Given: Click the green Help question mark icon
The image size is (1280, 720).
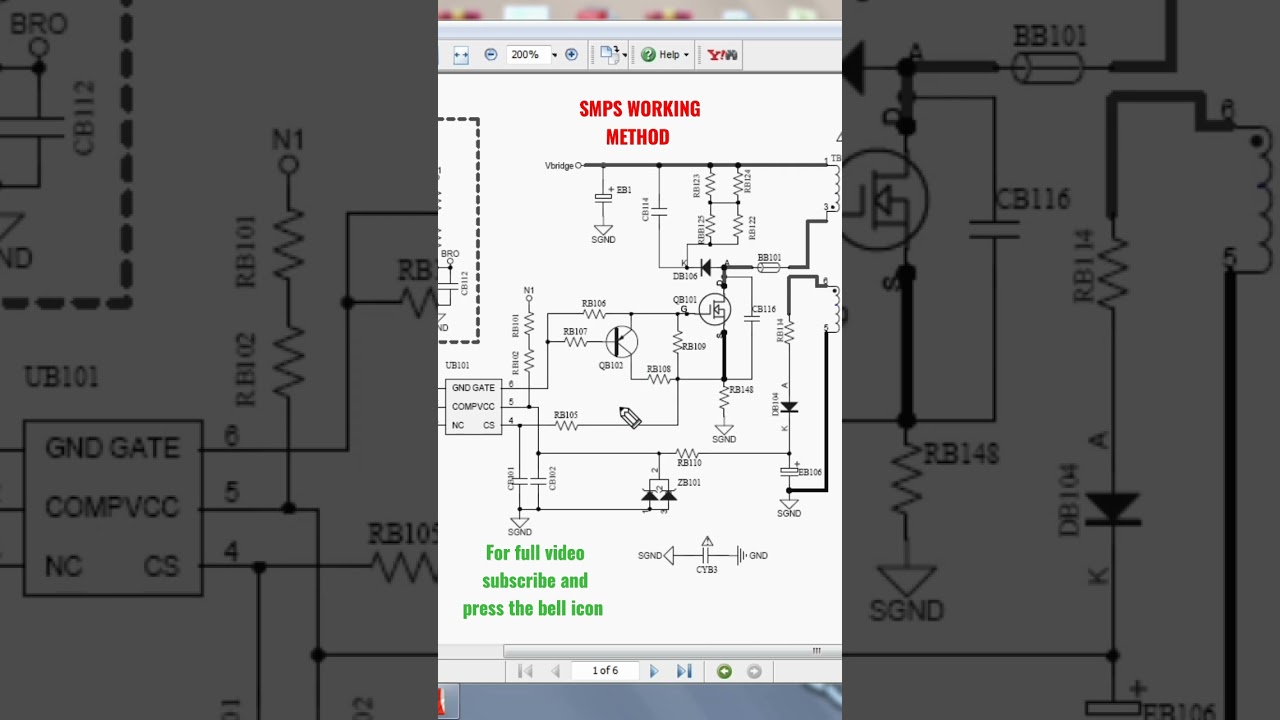Looking at the screenshot, I should point(648,55).
